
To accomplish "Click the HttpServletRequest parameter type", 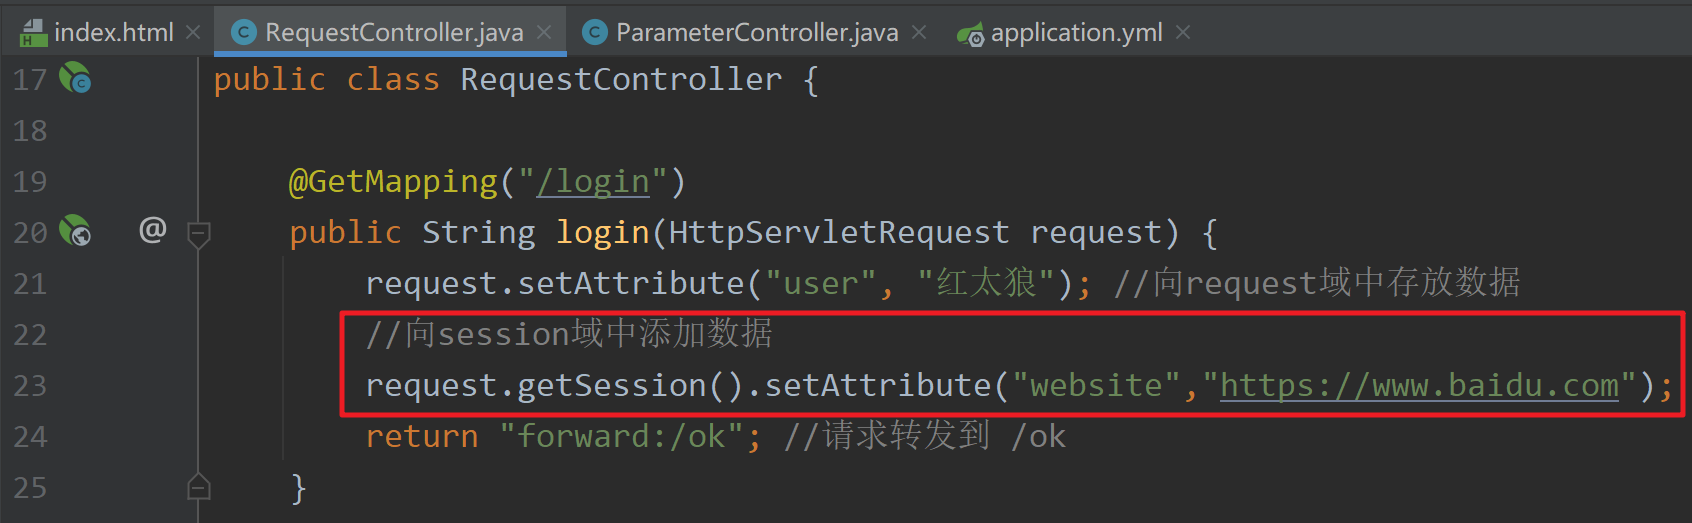I will (x=838, y=233).
